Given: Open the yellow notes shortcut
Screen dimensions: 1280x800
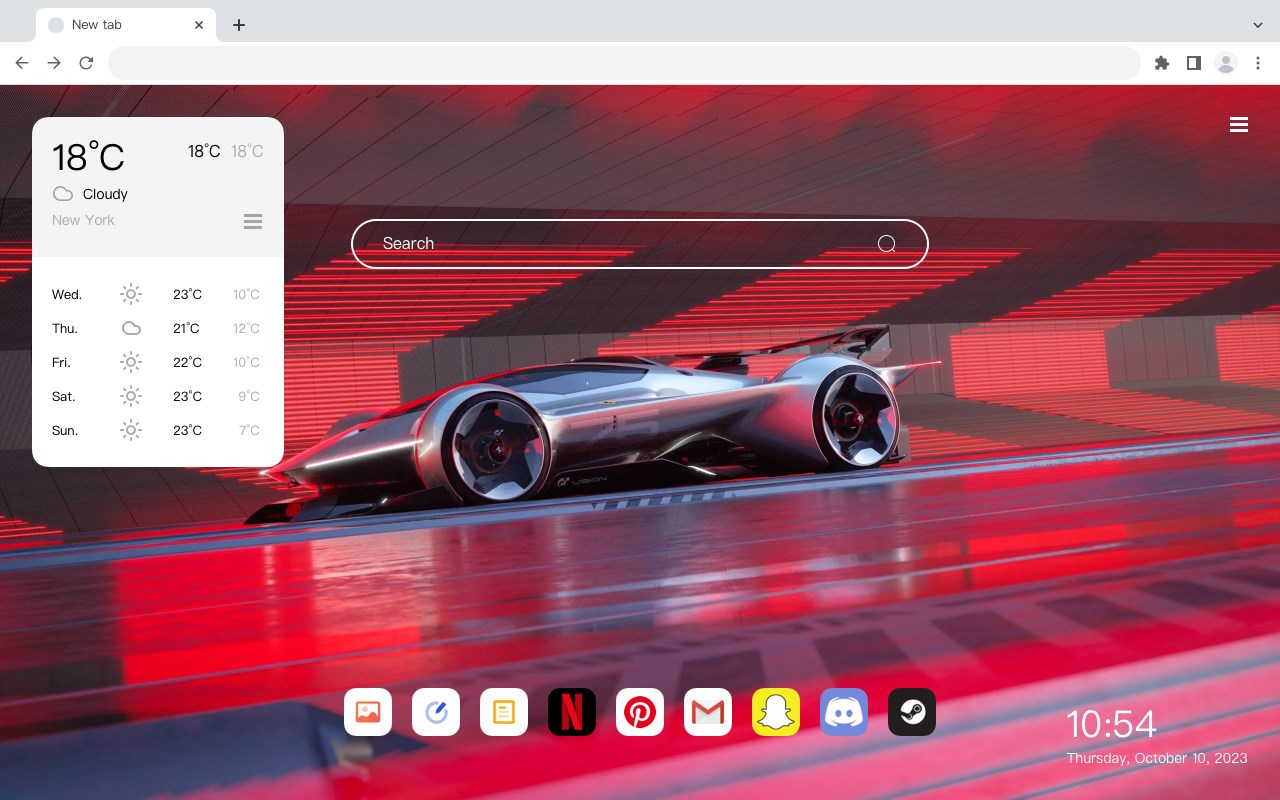Looking at the screenshot, I should pos(504,712).
